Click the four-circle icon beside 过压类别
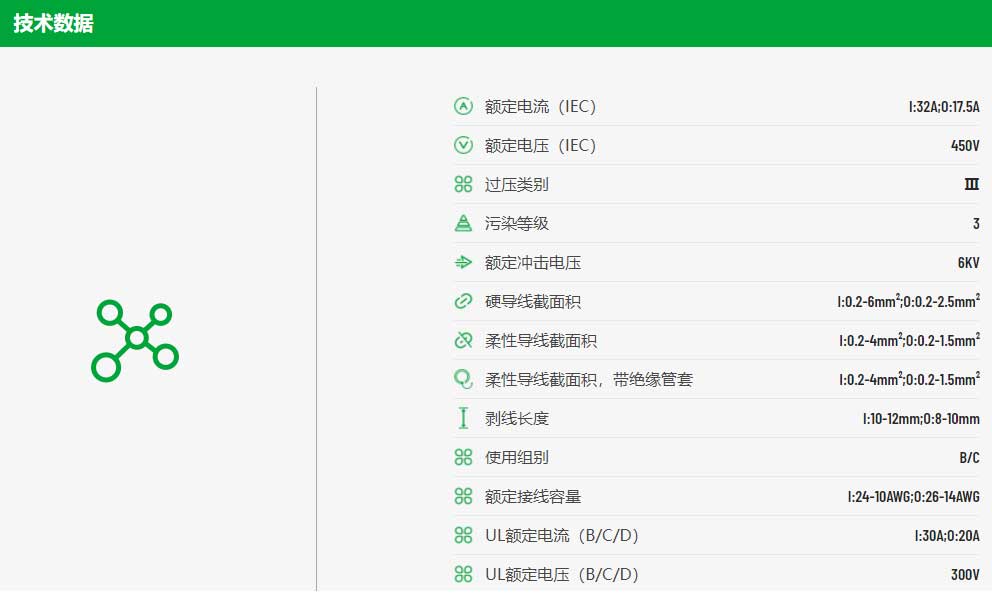Viewport: 992px width, 595px height. coord(463,184)
